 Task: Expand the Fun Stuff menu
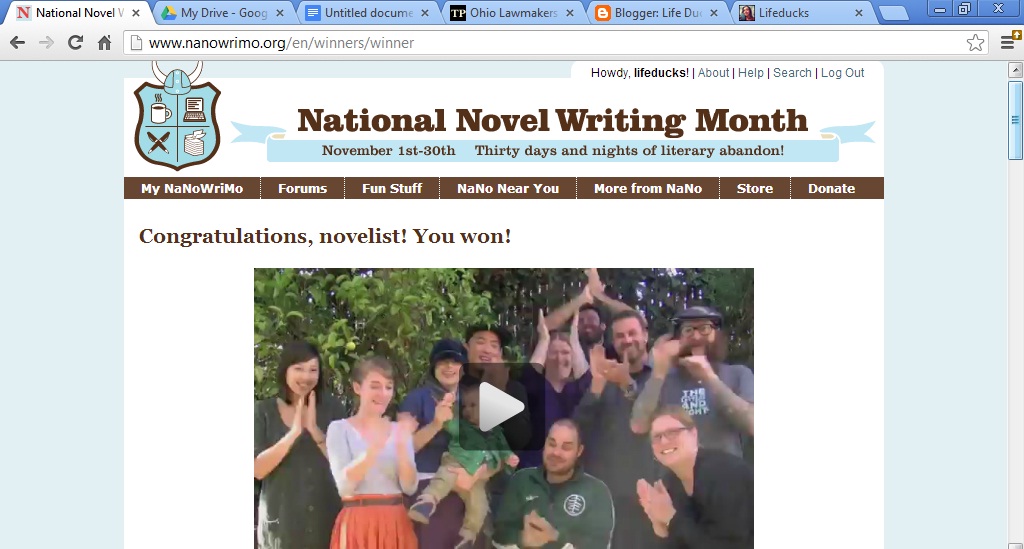click(392, 189)
